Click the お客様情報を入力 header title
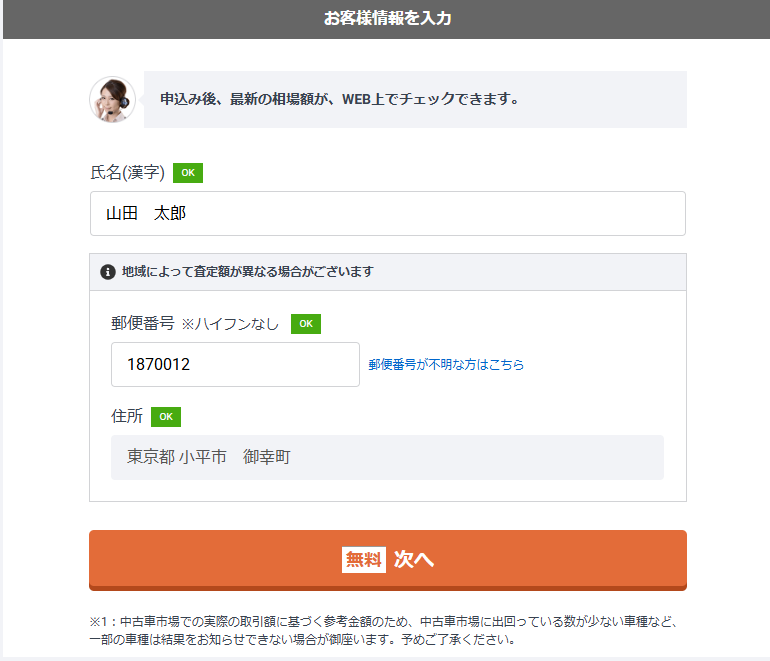Image resolution: width=770 pixels, height=661 pixels. click(387, 19)
